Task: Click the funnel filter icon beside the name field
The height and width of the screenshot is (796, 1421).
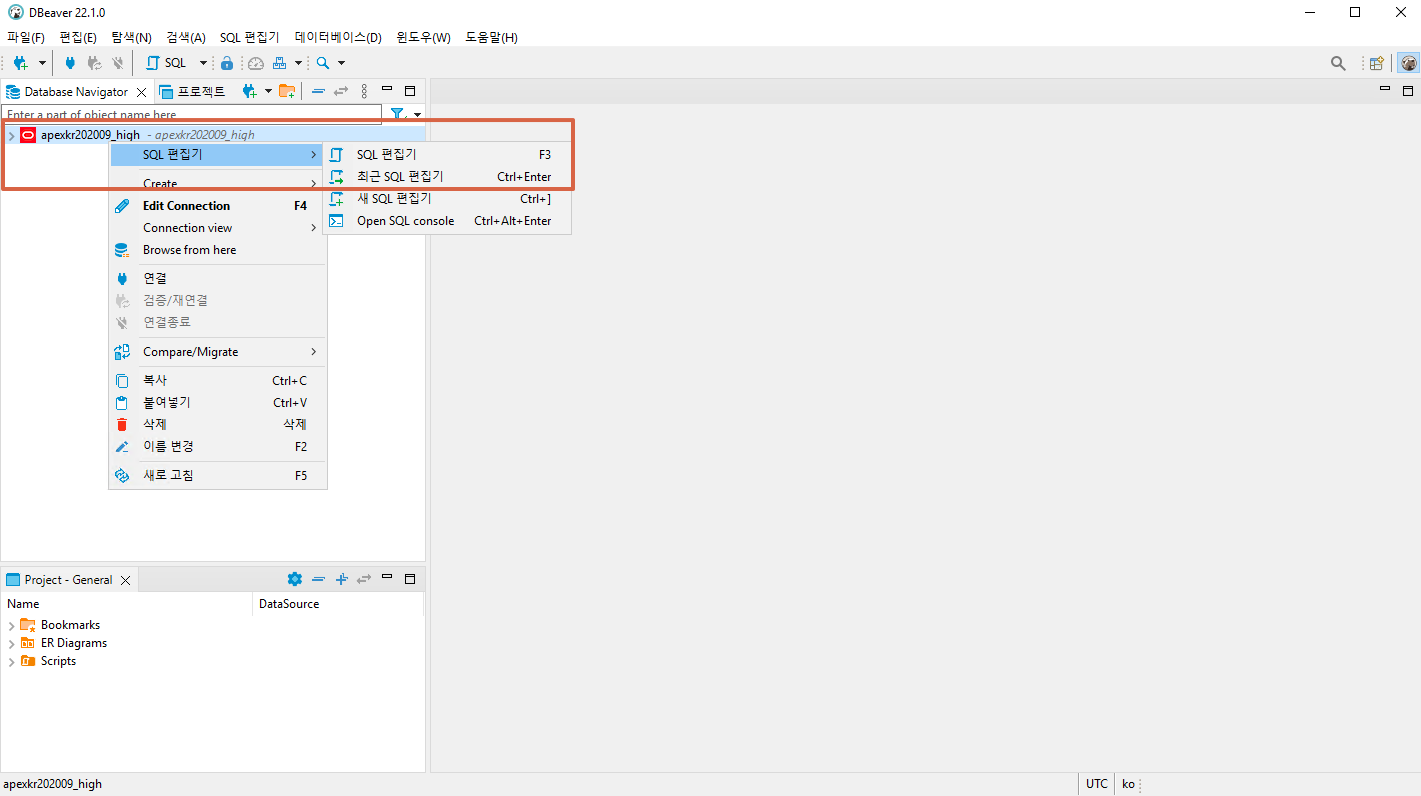Action: pyautogui.click(x=397, y=114)
